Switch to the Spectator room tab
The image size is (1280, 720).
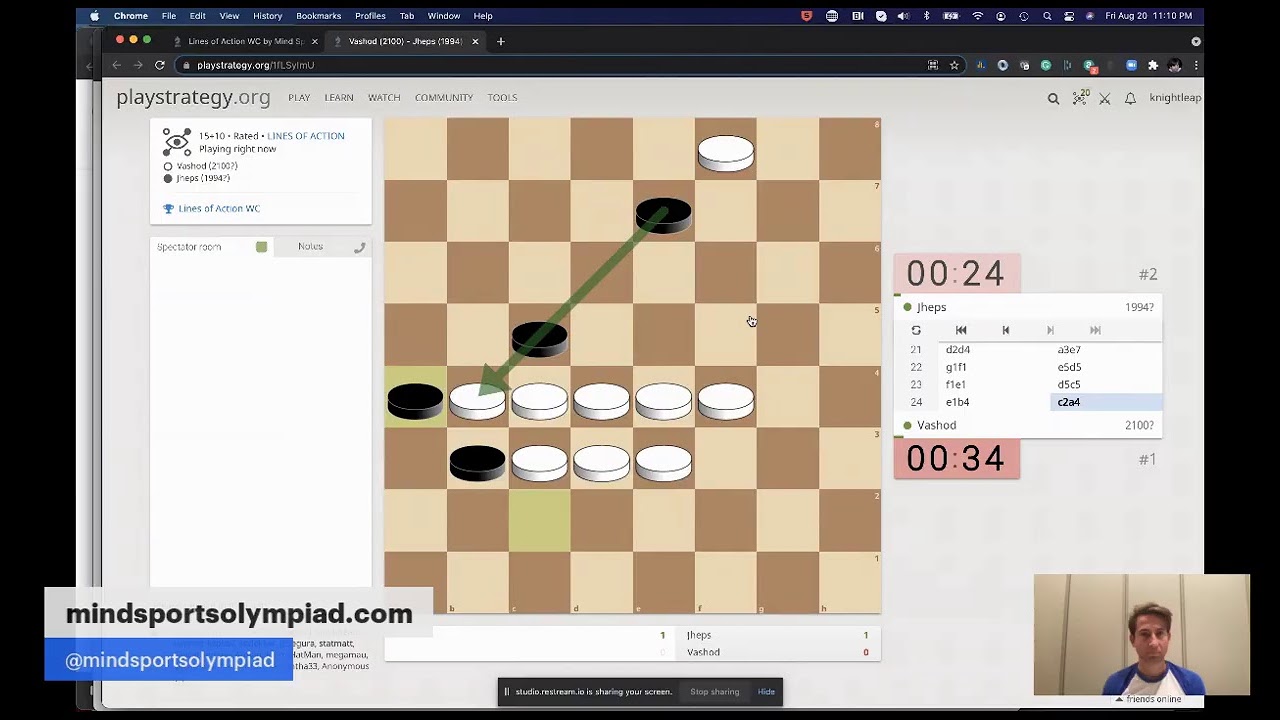(x=189, y=247)
